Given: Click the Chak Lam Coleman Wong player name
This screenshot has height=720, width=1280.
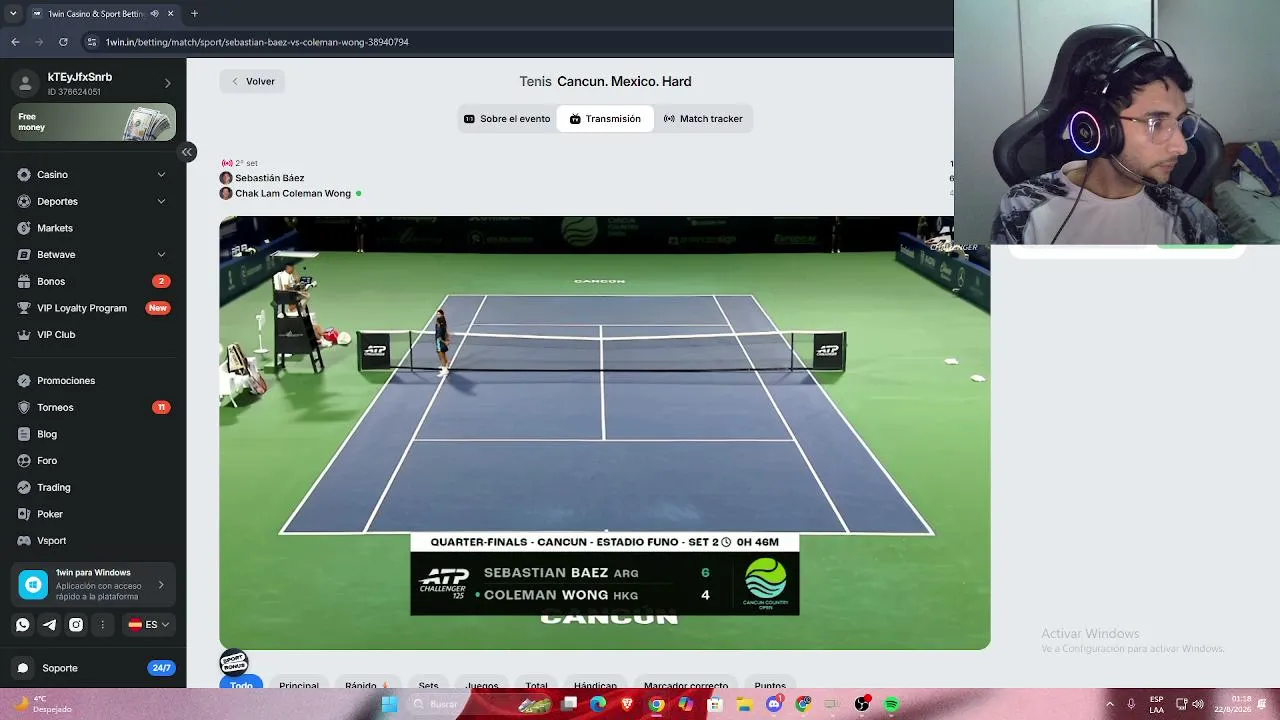Looking at the screenshot, I should [x=293, y=194].
